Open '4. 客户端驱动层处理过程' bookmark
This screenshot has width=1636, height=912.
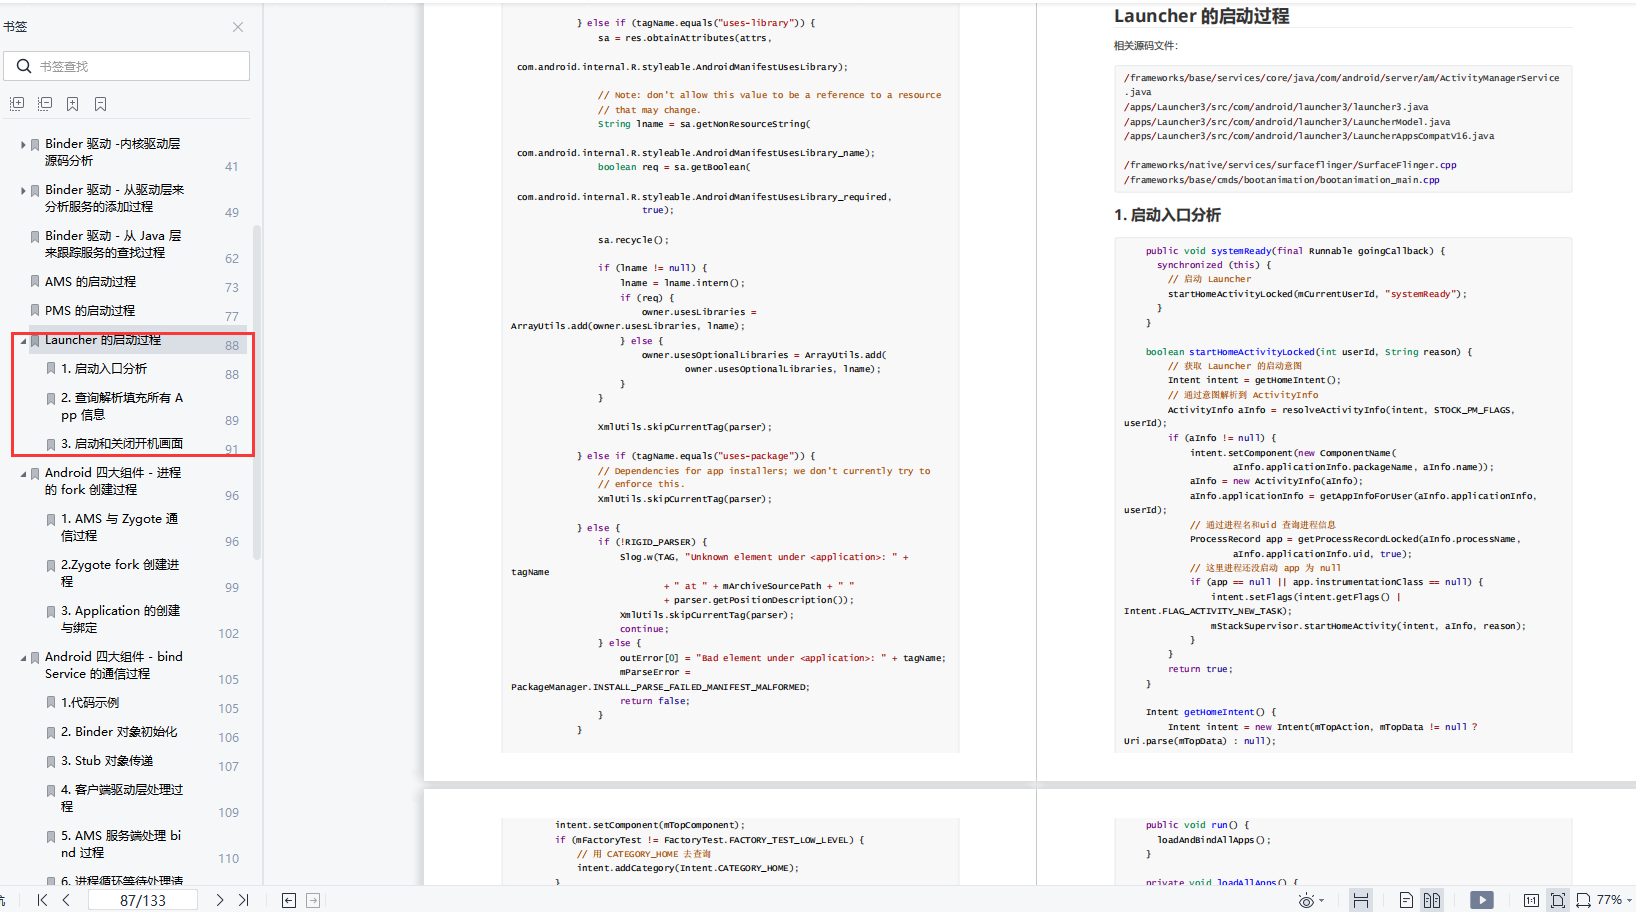click(x=122, y=798)
